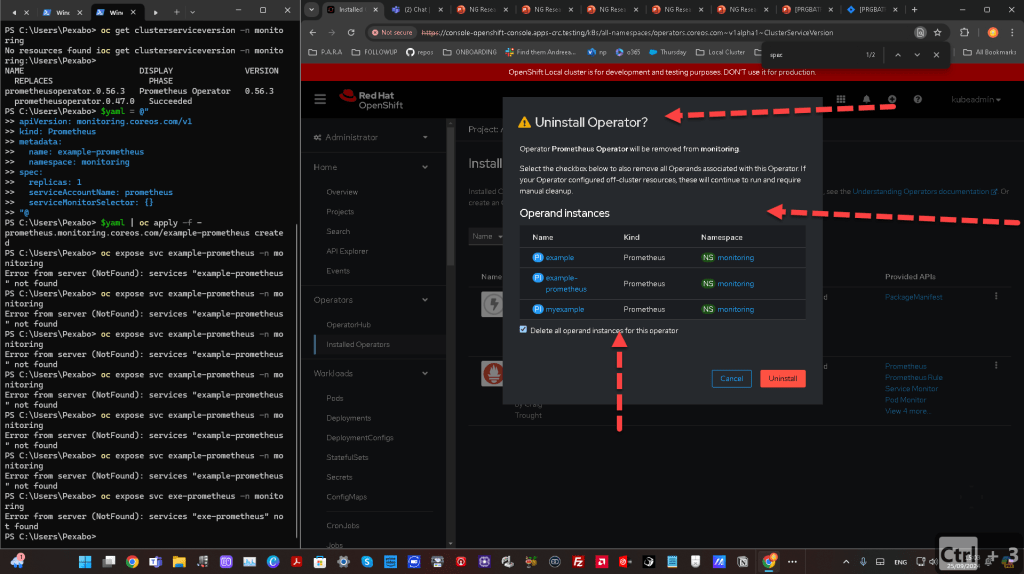Bookmark this page with star icon
This screenshot has height=574, width=1024.
pos(938,33)
